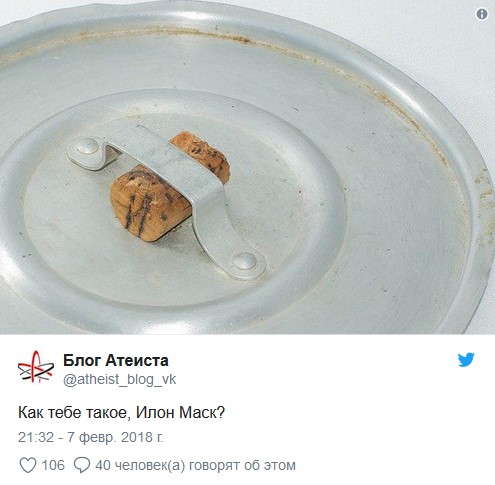Image resolution: width=495 pixels, height=485 pixels.
Task: Like the tweet with the heart icon
Action: tap(28, 465)
